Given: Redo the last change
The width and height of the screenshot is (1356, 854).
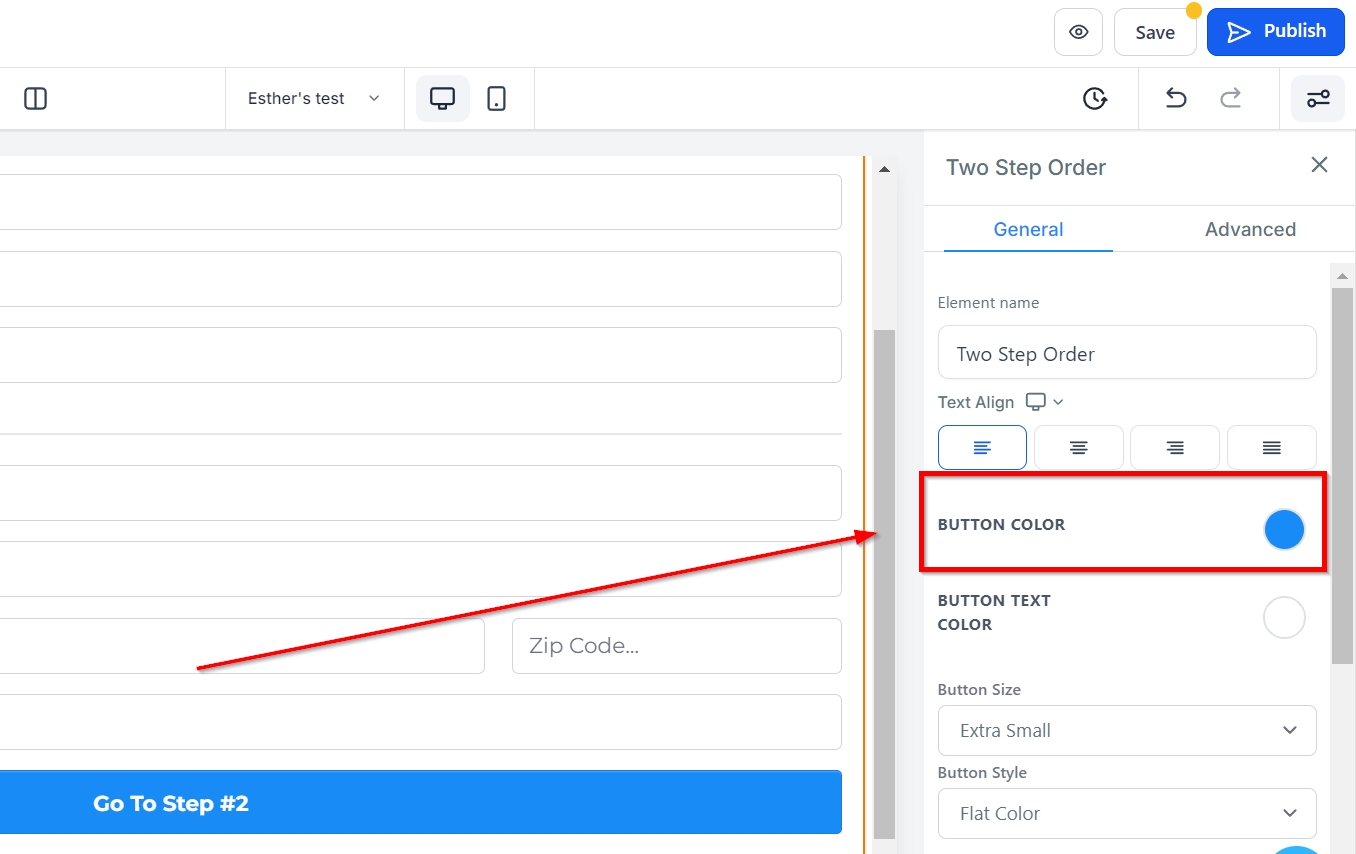Looking at the screenshot, I should click(1231, 98).
